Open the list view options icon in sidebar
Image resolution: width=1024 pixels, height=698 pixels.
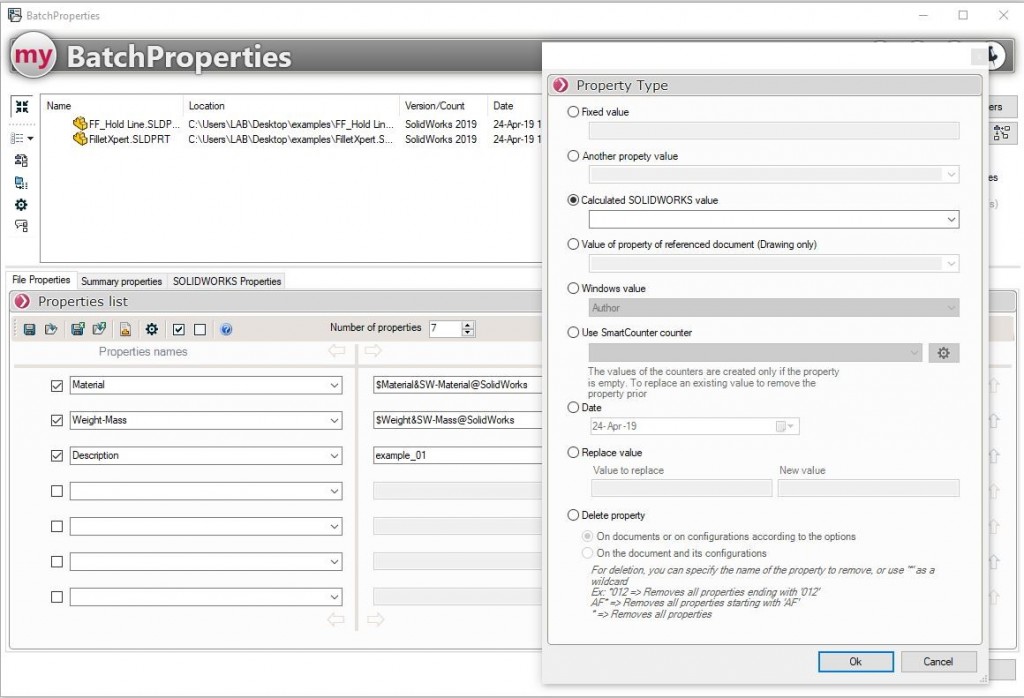[22, 138]
